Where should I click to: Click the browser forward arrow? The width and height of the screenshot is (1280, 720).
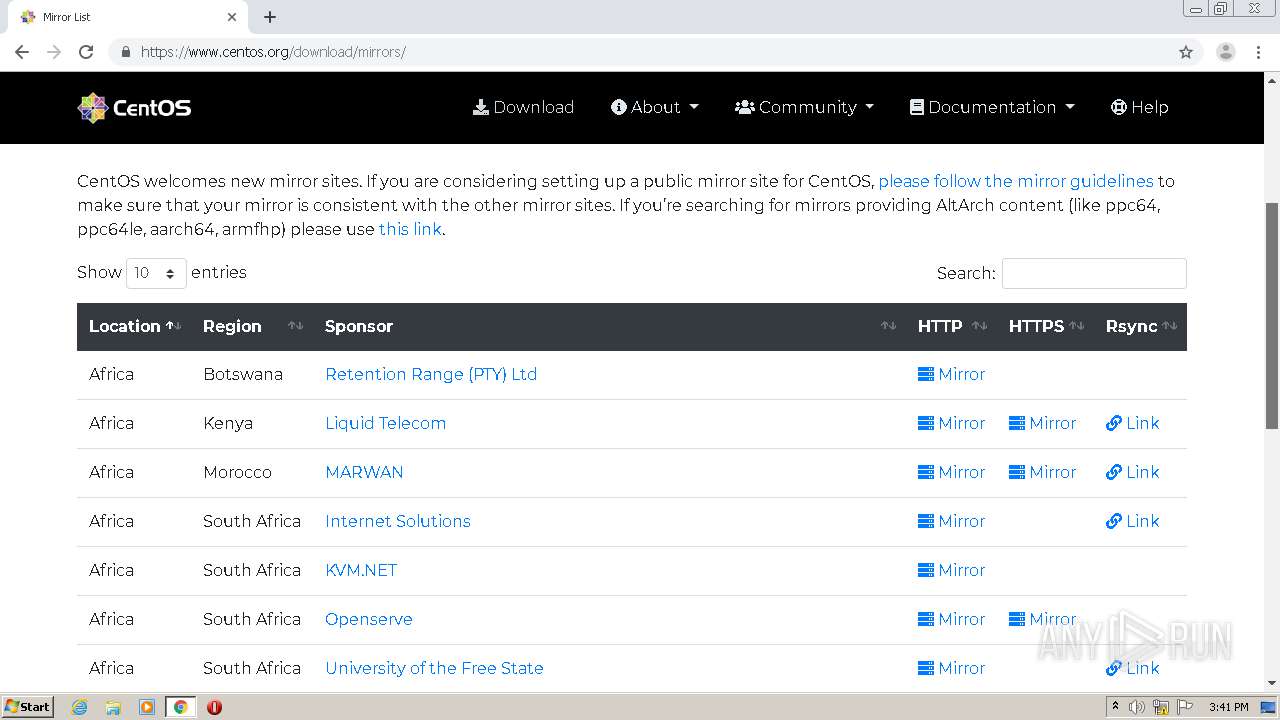click(54, 52)
